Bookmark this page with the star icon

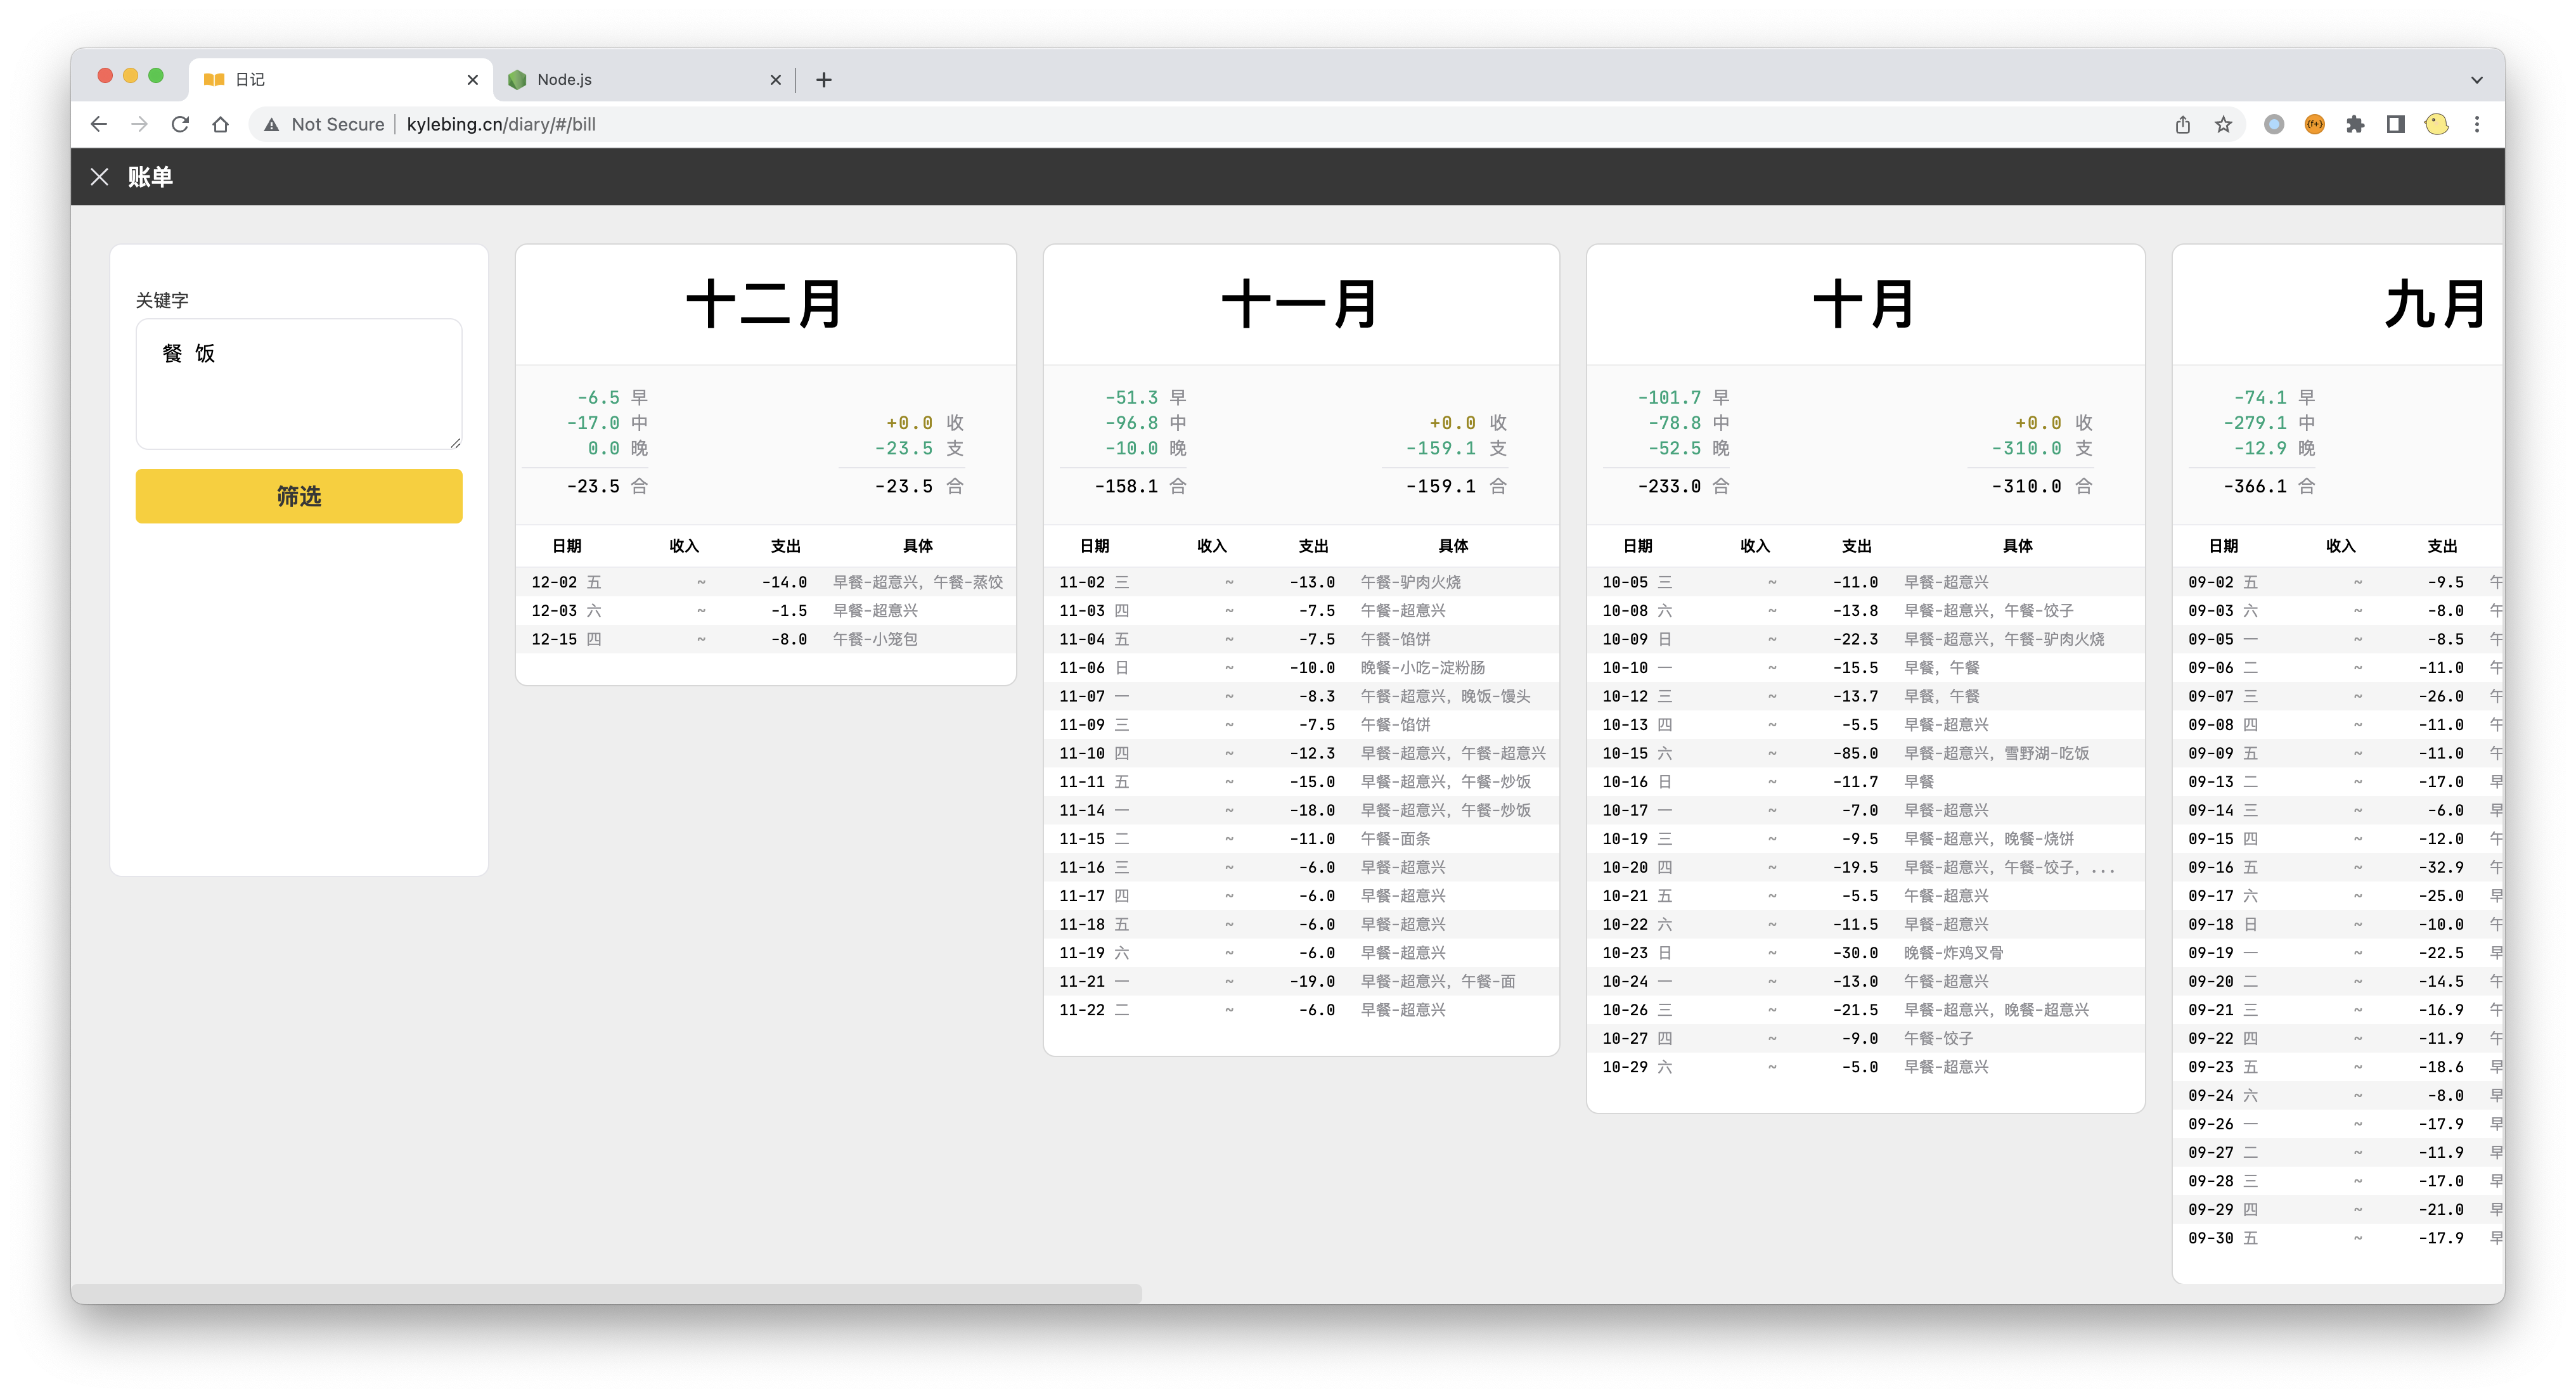tap(2223, 124)
